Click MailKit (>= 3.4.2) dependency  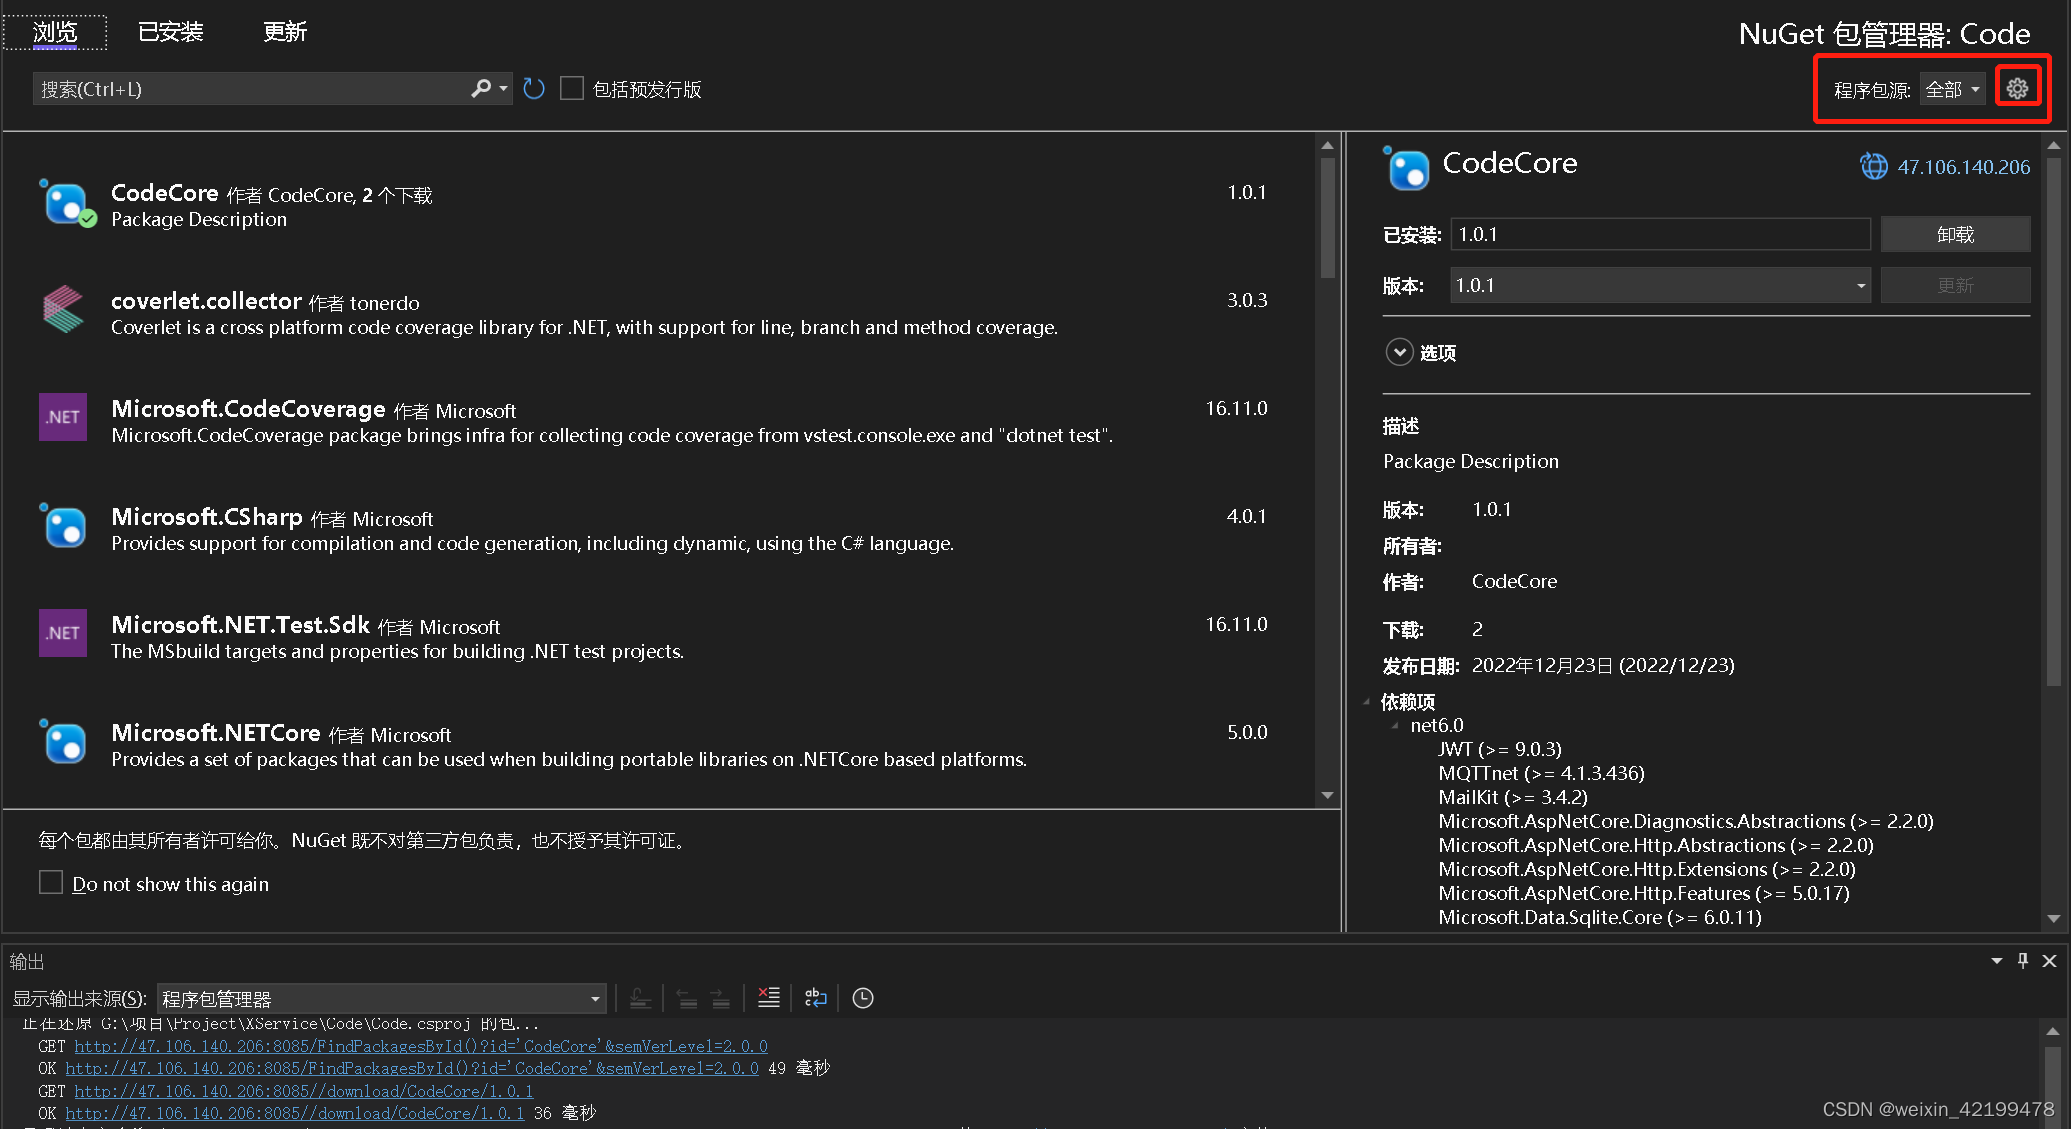pyautogui.click(x=1513, y=797)
